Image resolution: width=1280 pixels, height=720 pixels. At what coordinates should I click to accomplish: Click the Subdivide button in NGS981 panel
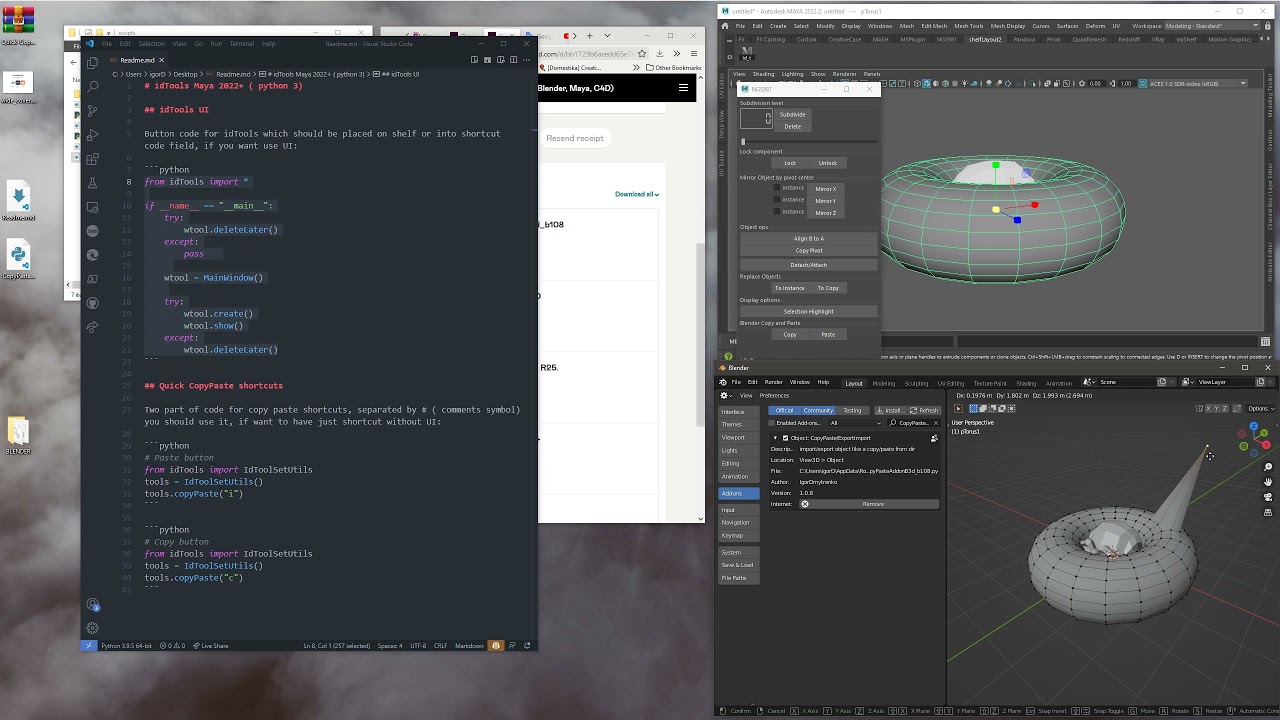point(792,114)
